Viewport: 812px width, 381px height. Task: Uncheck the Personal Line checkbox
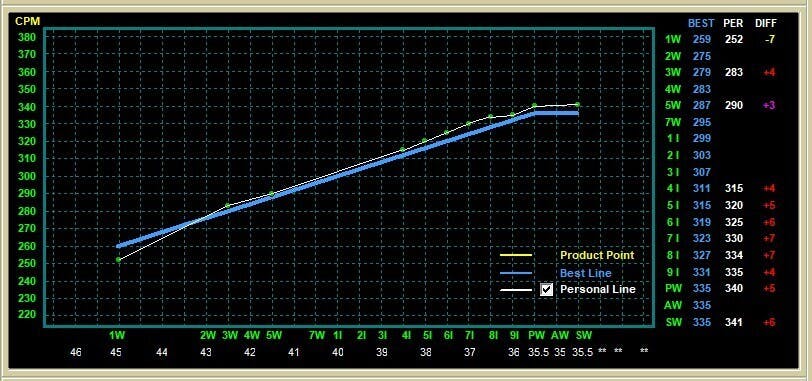pyautogui.click(x=546, y=289)
